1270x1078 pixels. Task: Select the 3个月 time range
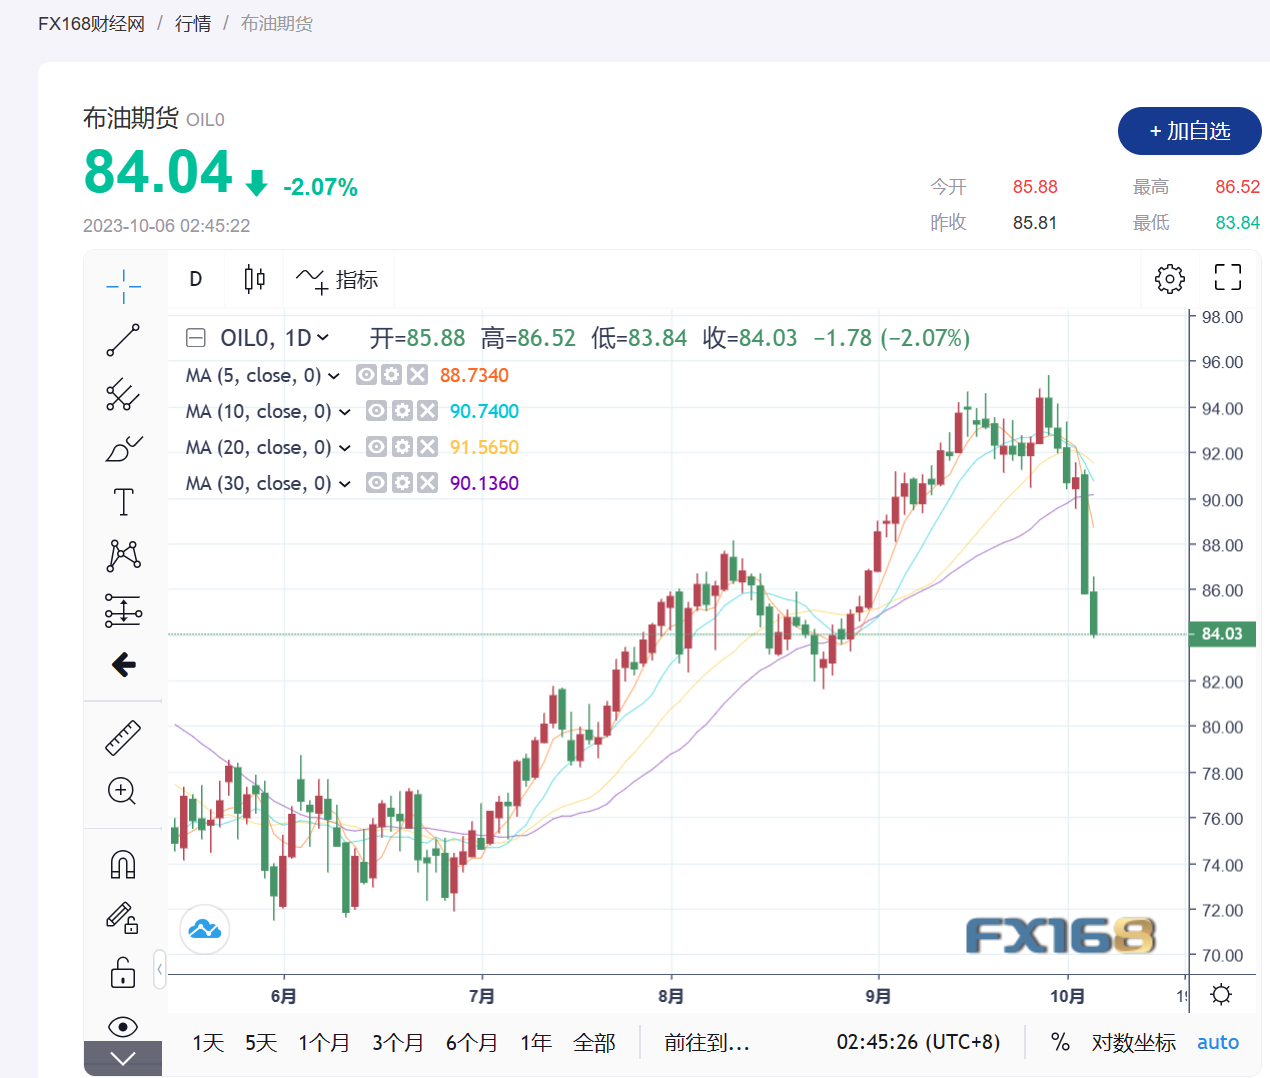(397, 1043)
